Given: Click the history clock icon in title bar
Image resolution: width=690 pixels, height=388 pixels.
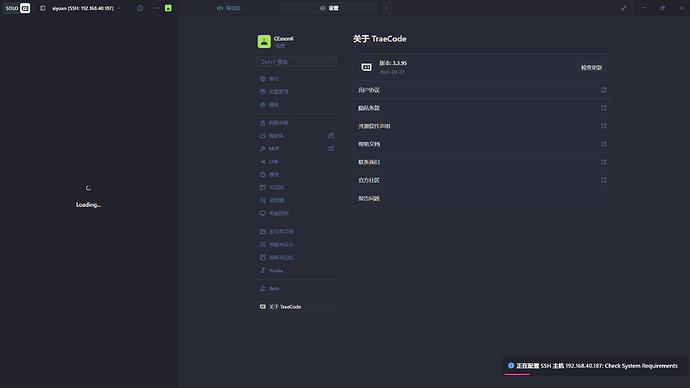Looking at the screenshot, I should (140, 8).
